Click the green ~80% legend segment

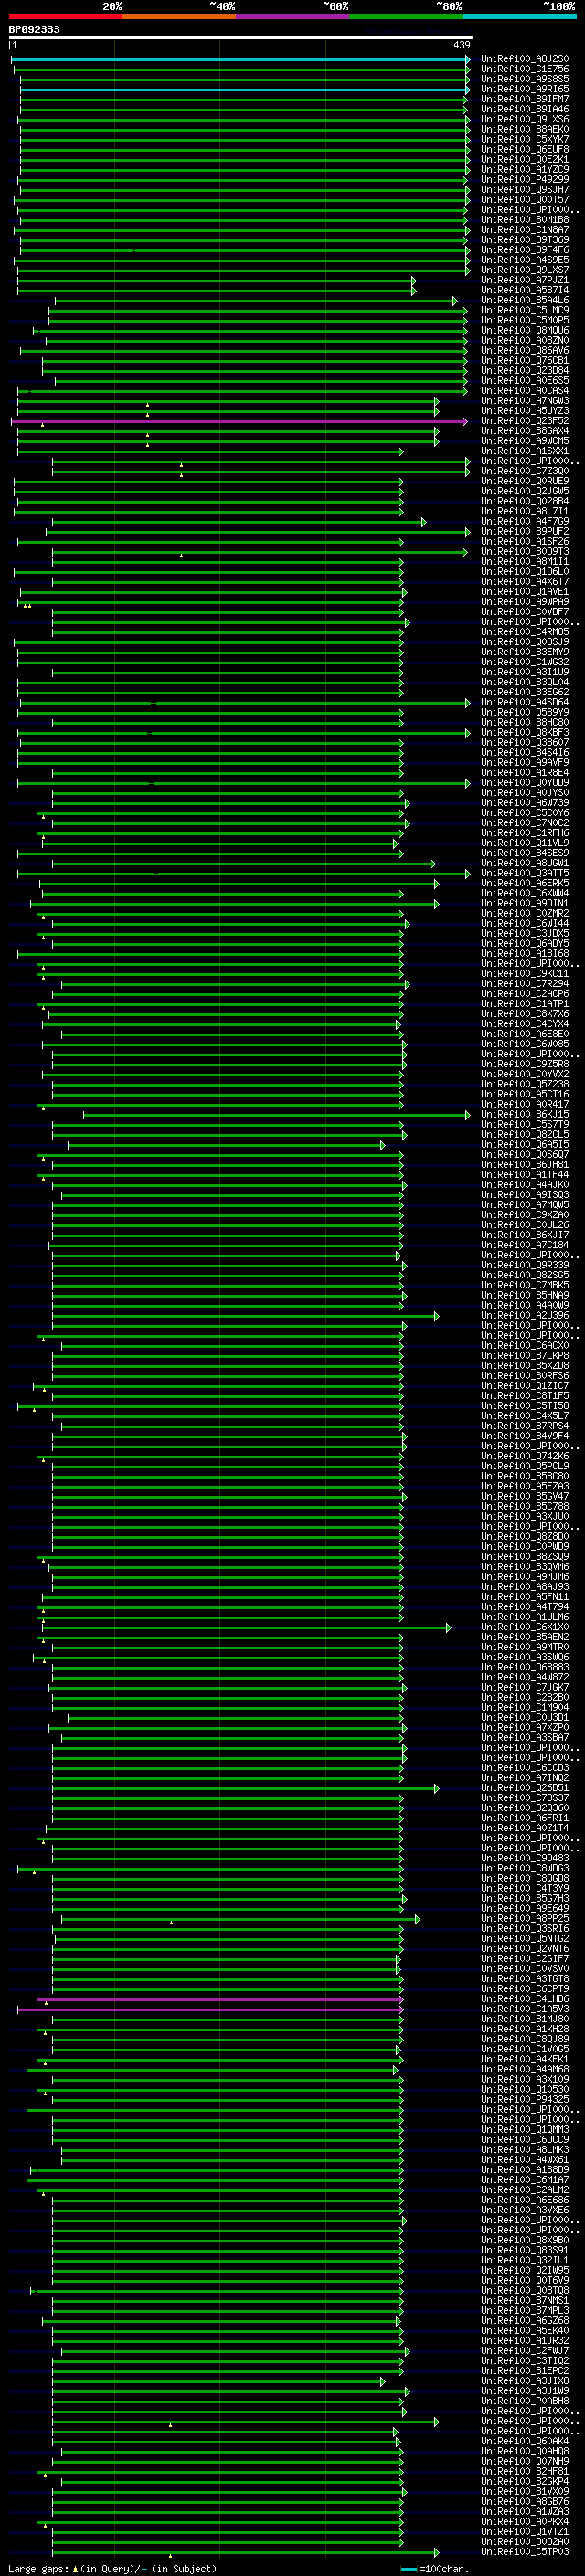(406, 16)
